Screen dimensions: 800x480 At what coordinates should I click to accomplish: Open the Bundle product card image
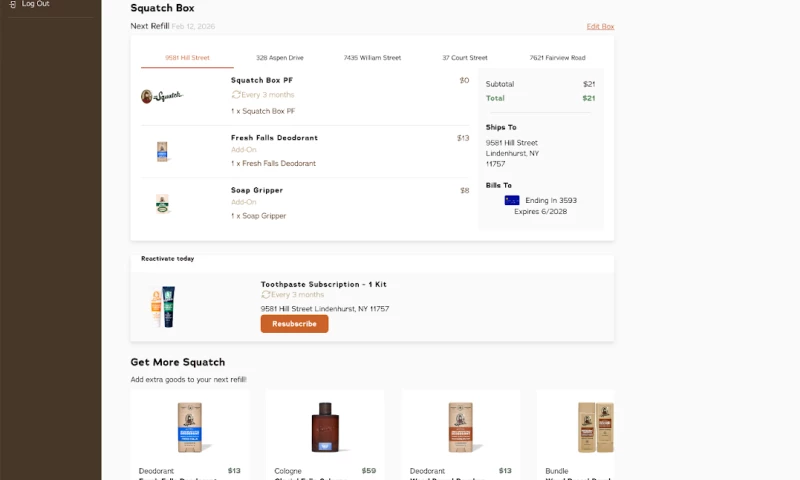(595, 427)
